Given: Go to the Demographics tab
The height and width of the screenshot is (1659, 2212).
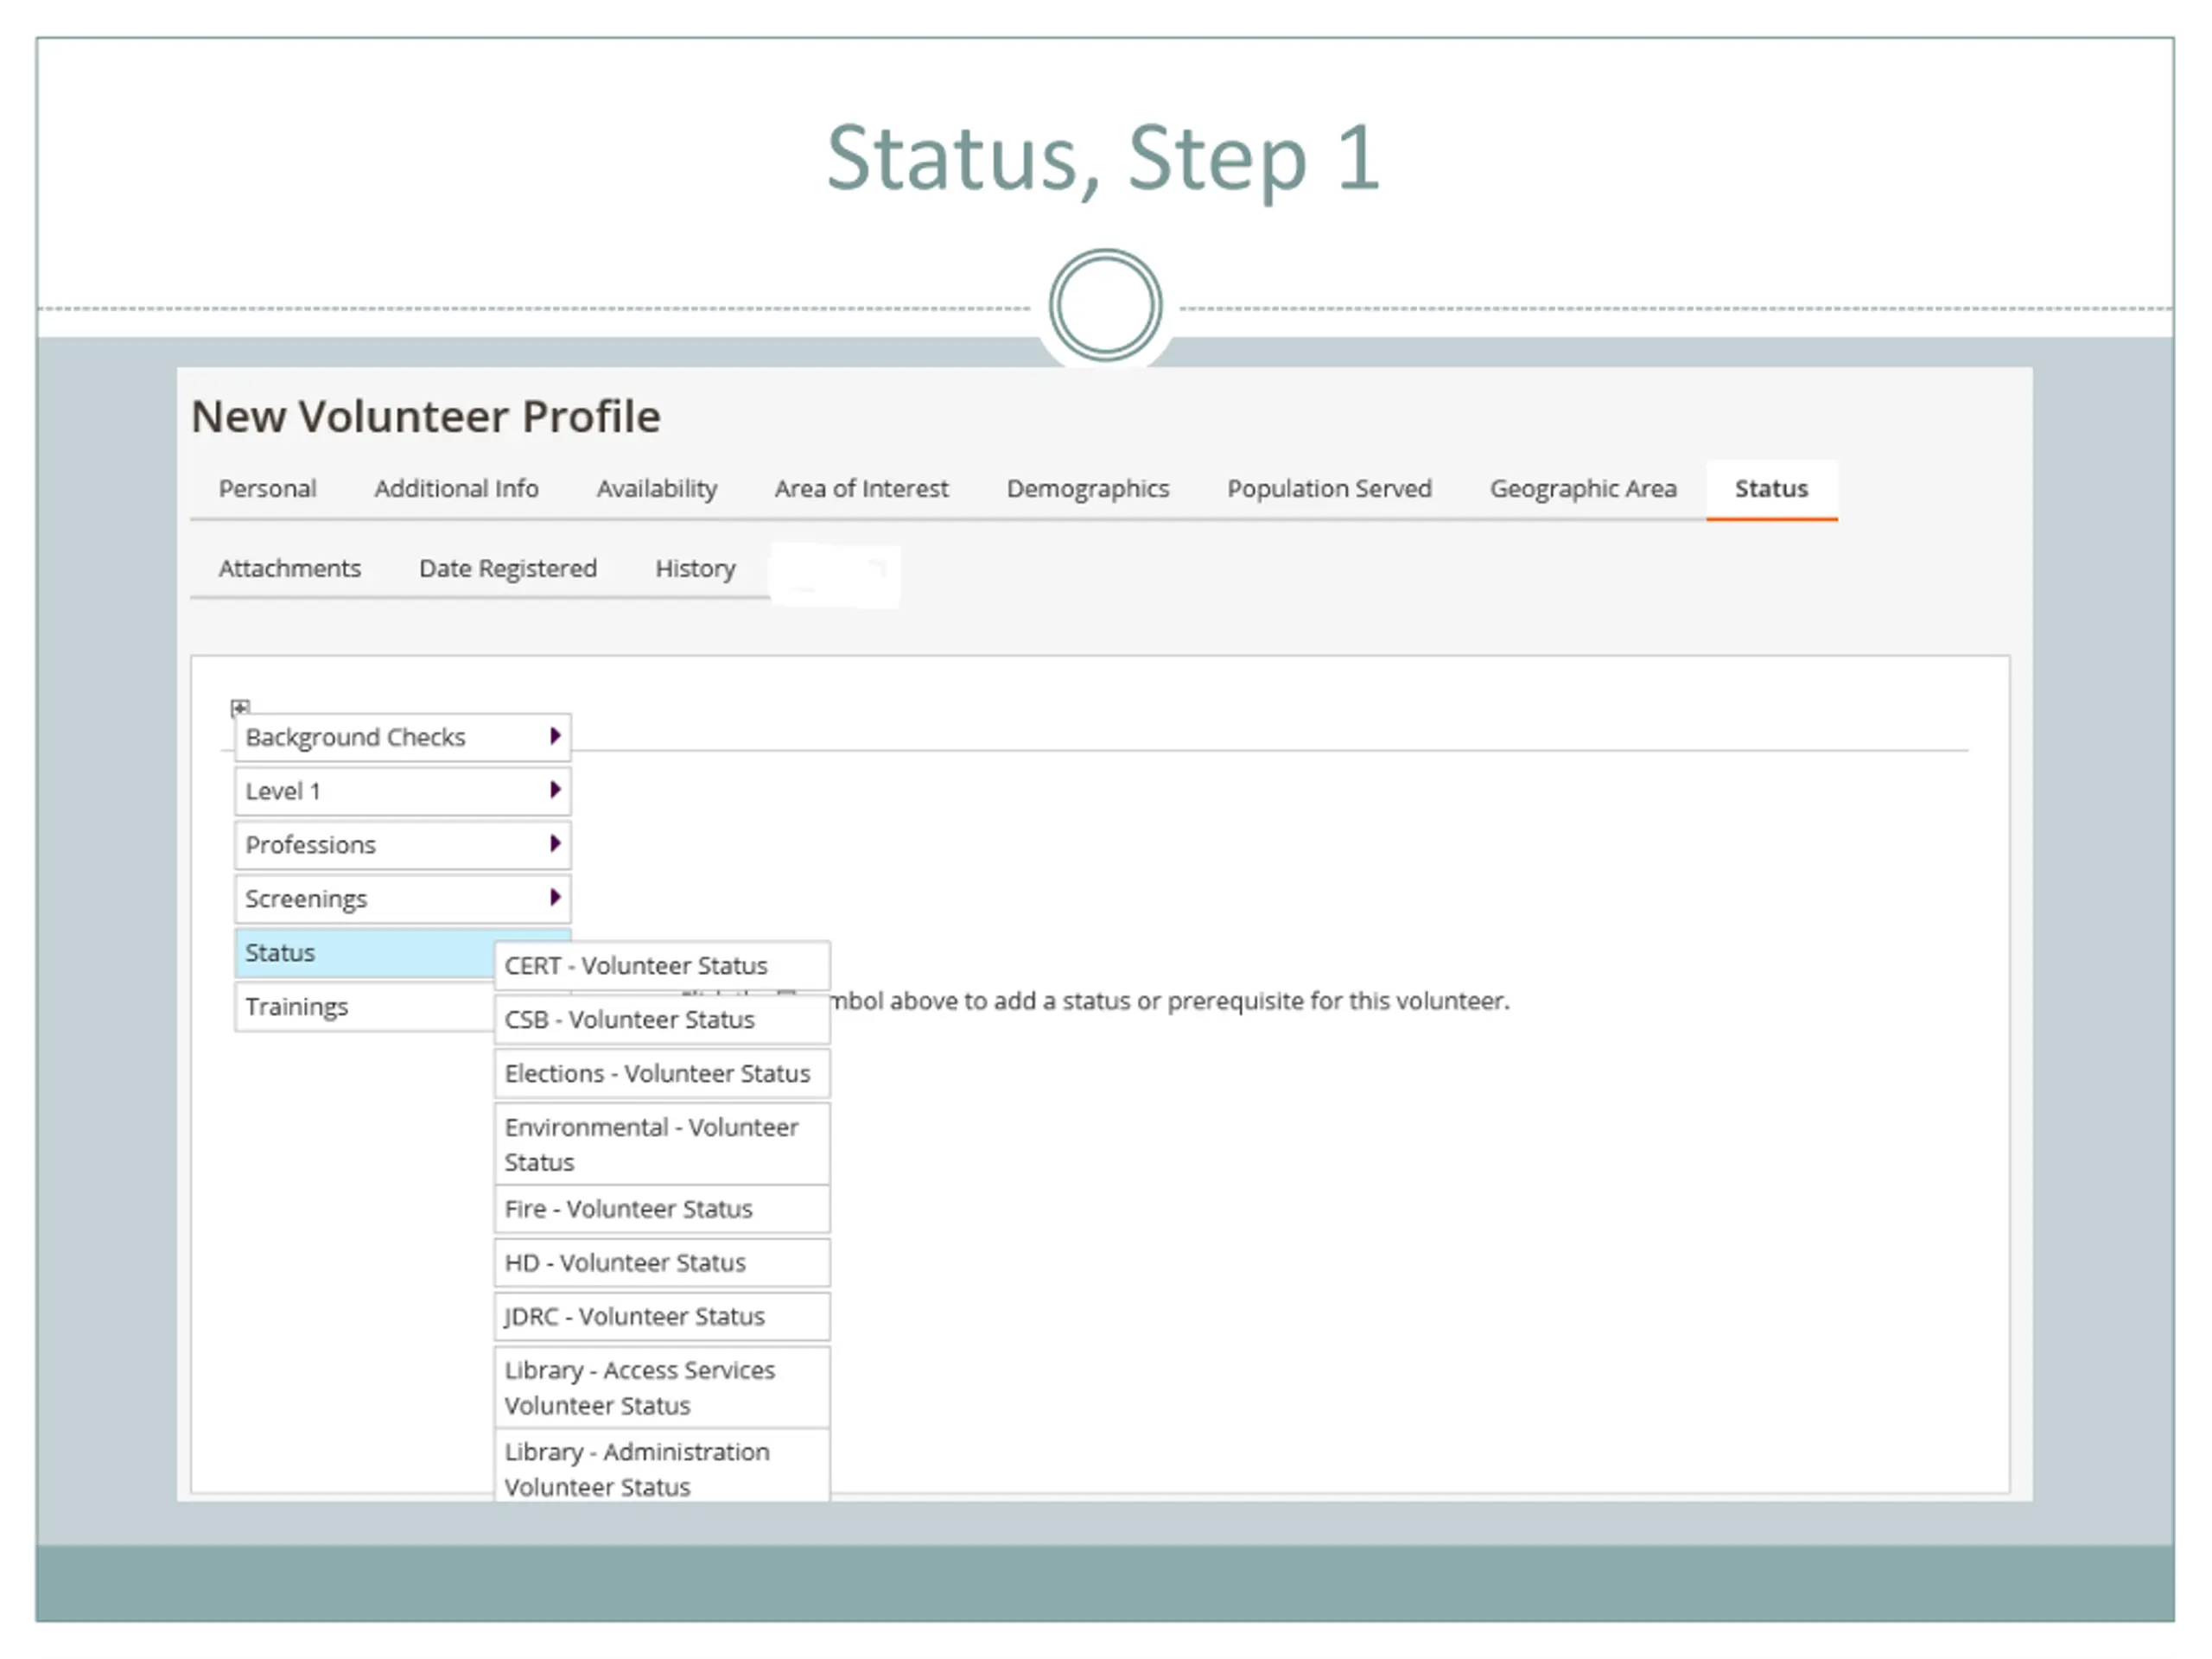Looking at the screenshot, I should pos(1087,489).
